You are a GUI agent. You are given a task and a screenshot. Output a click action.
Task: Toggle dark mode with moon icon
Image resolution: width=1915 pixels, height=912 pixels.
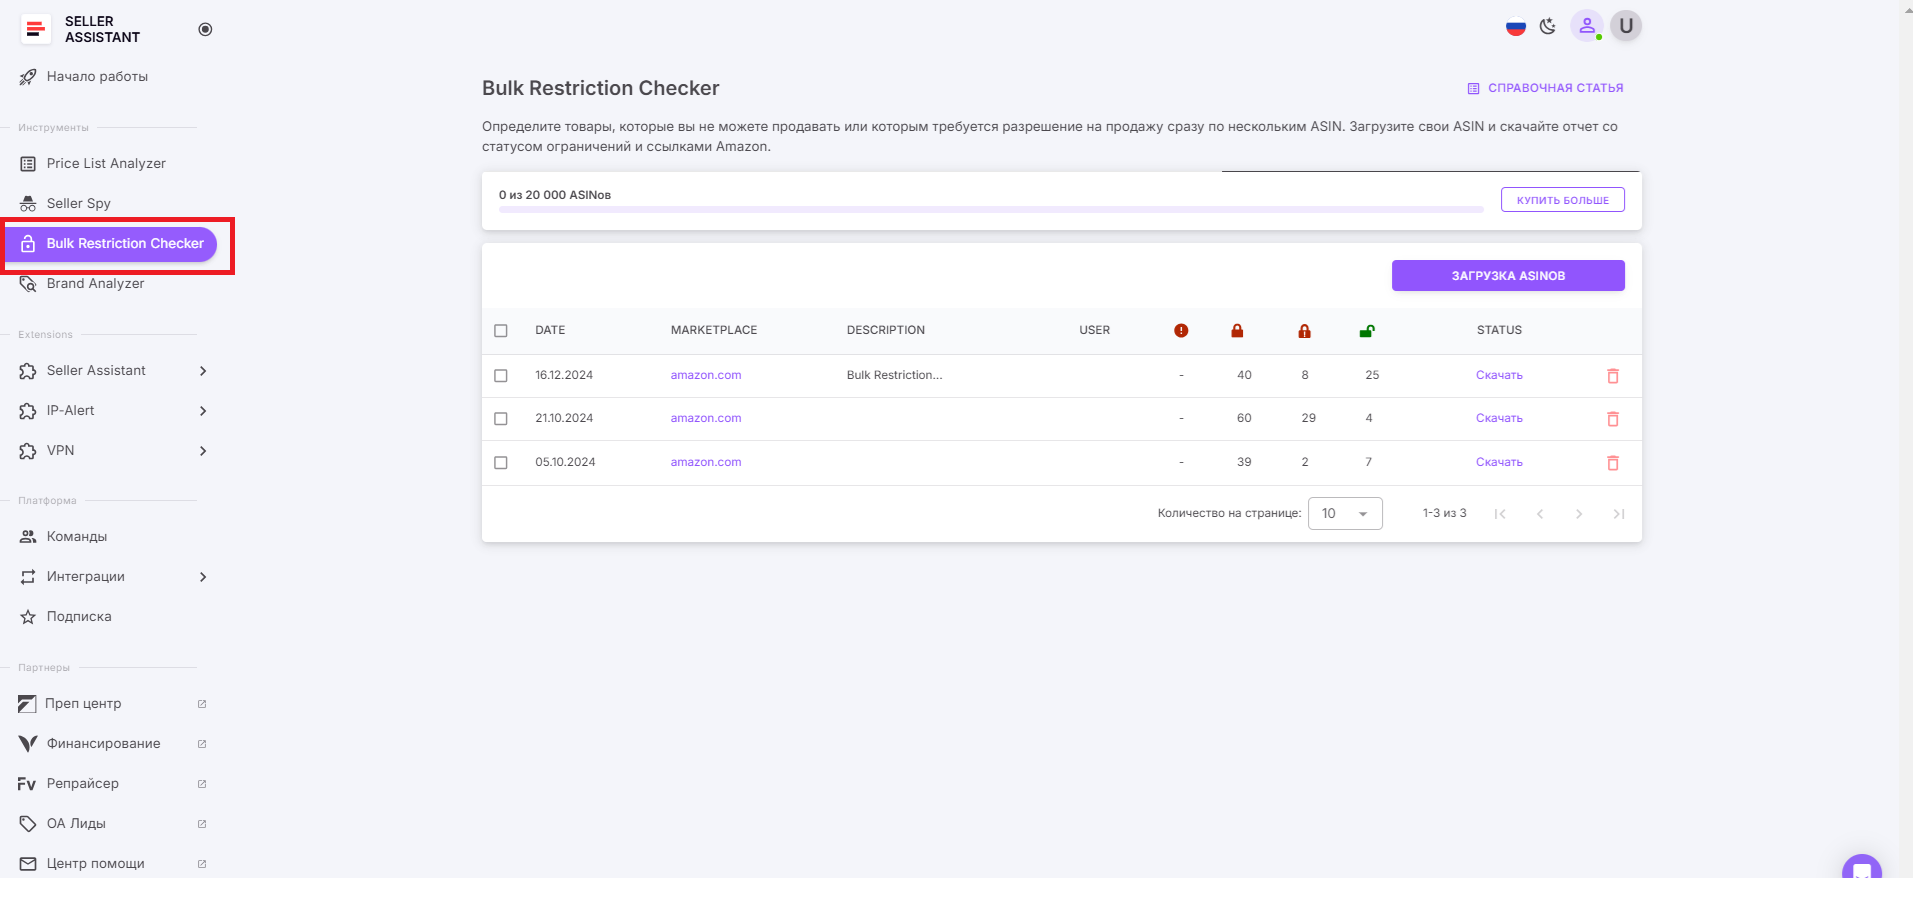(x=1548, y=26)
